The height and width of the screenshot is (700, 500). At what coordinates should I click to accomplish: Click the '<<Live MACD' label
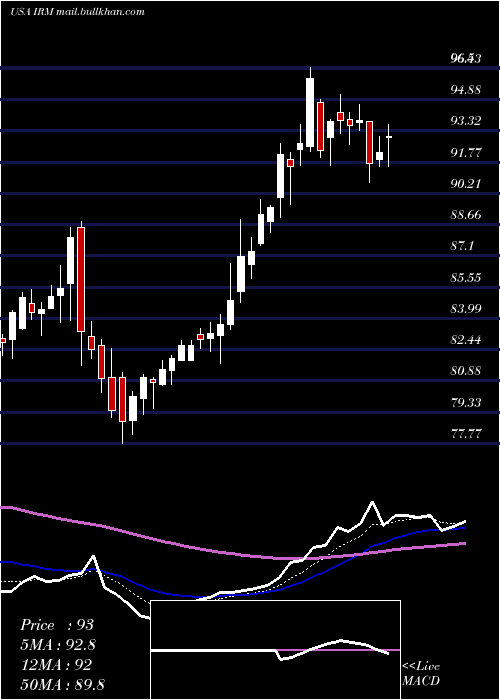pyautogui.click(x=421, y=673)
